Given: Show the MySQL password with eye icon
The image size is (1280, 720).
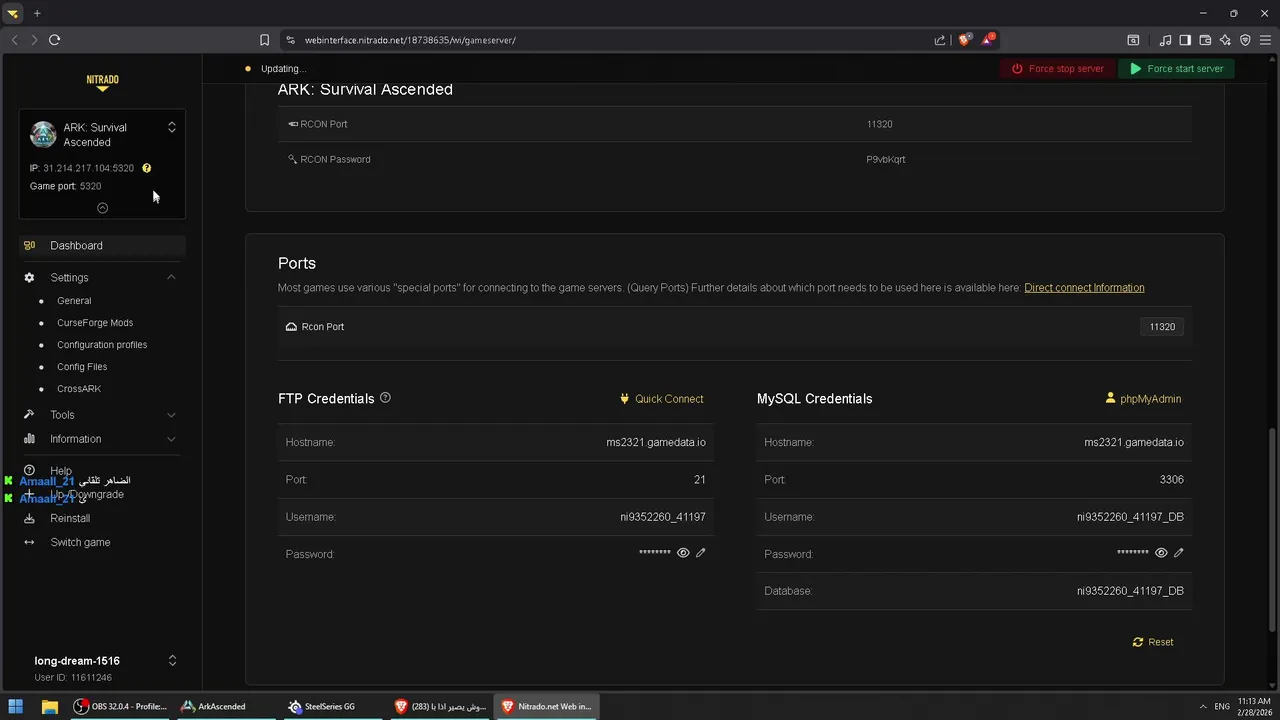Looking at the screenshot, I should point(1161,553).
